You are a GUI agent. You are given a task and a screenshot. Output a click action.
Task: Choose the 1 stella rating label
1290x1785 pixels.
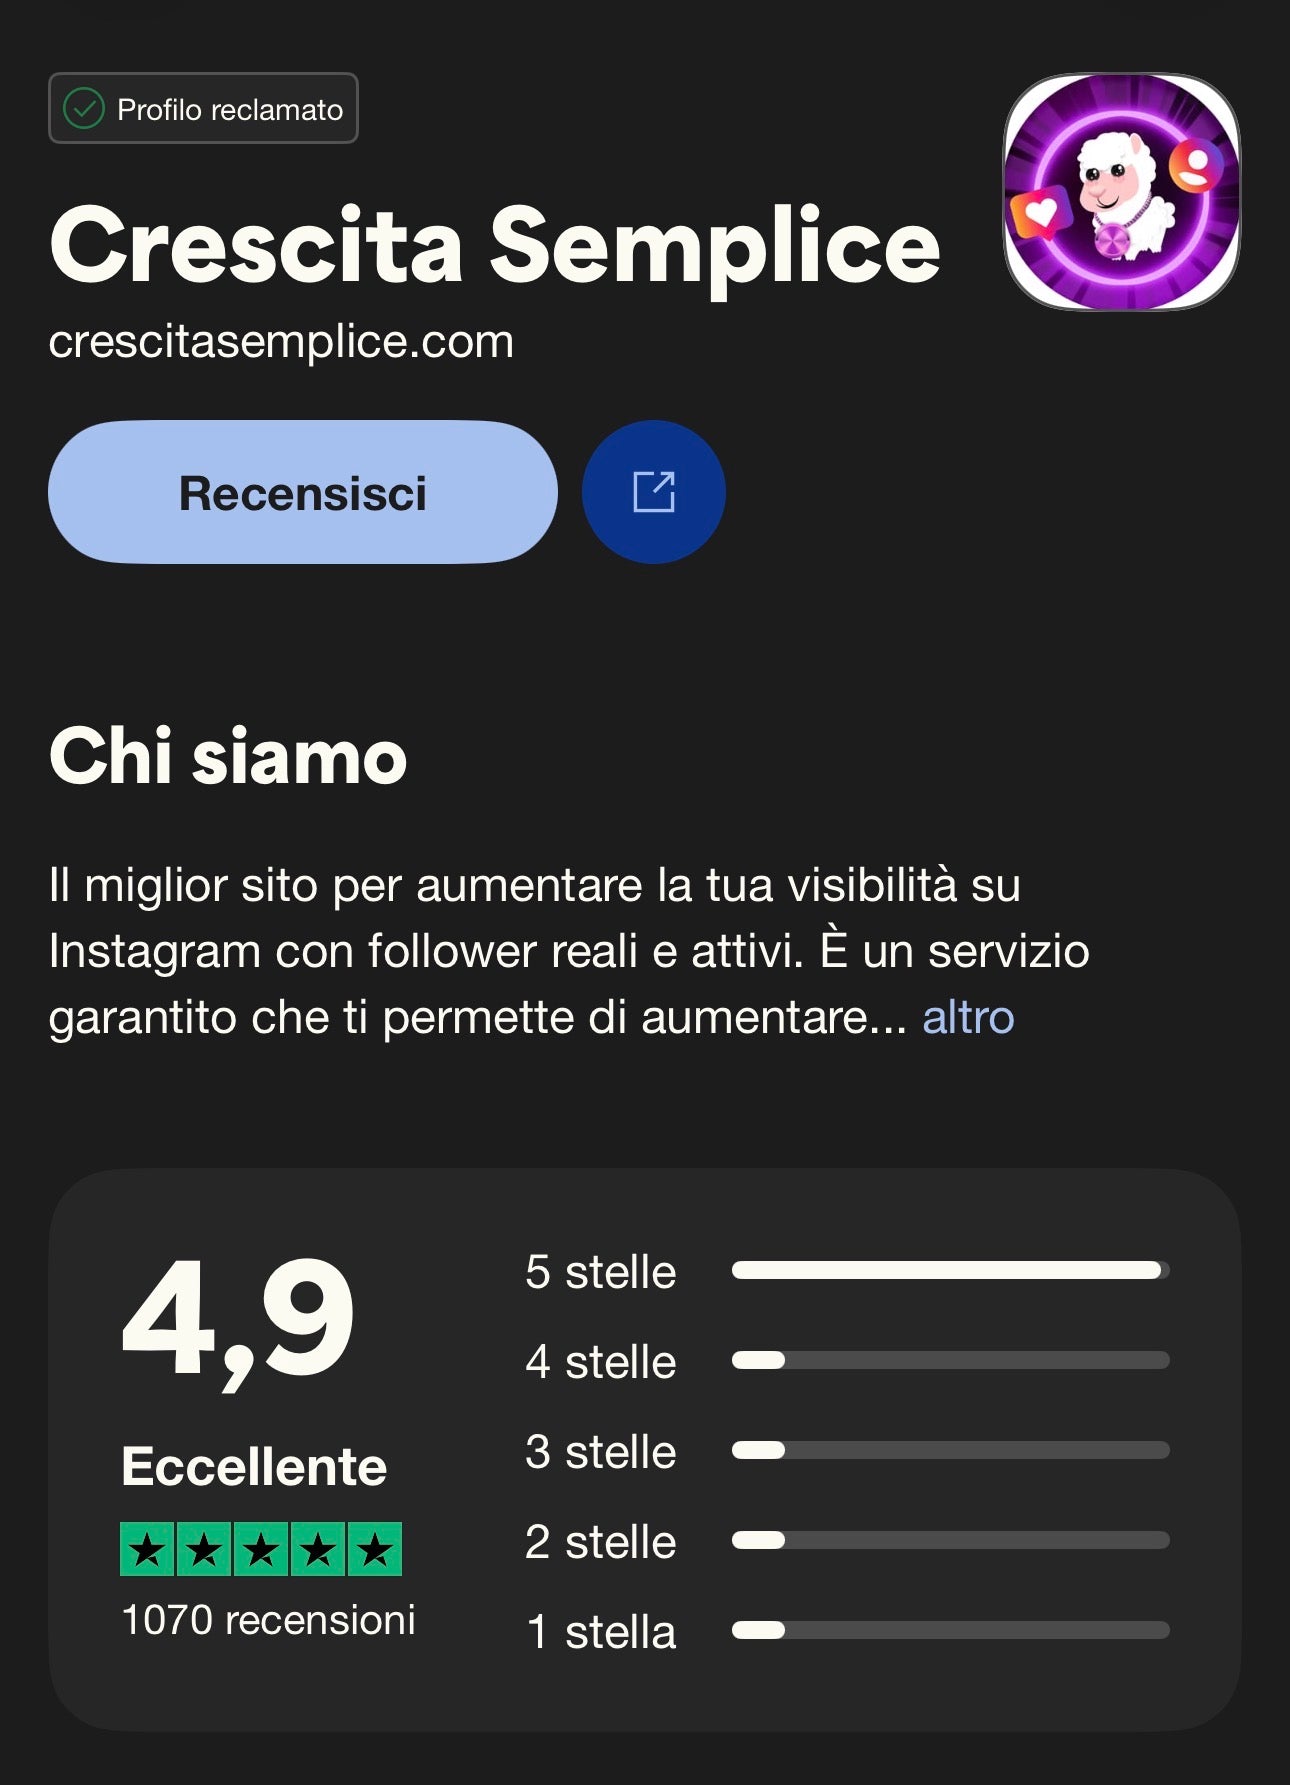[600, 1632]
